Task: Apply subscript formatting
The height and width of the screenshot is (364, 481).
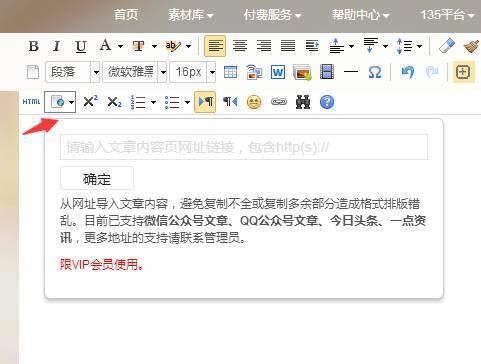Action: 114,102
